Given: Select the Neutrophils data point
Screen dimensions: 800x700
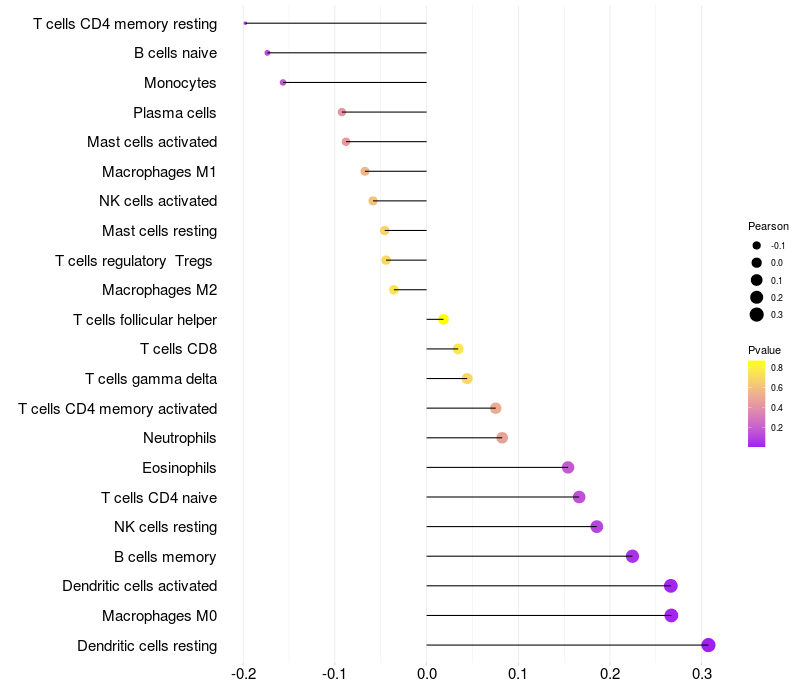Looking at the screenshot, I should pos(502,438).
